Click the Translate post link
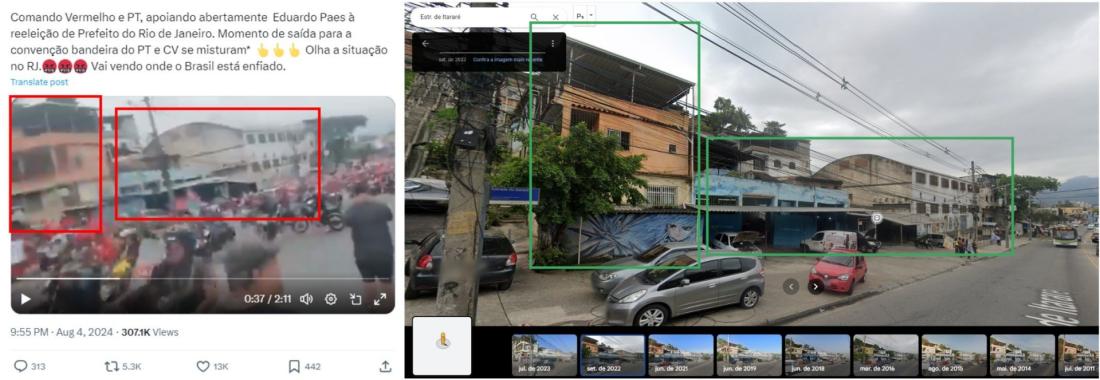 pyautogui.click(x=39, y=82)
